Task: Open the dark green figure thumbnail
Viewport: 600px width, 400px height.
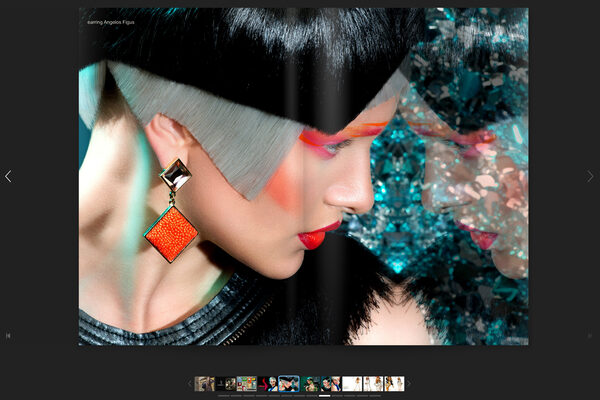Action: (310, 384)
